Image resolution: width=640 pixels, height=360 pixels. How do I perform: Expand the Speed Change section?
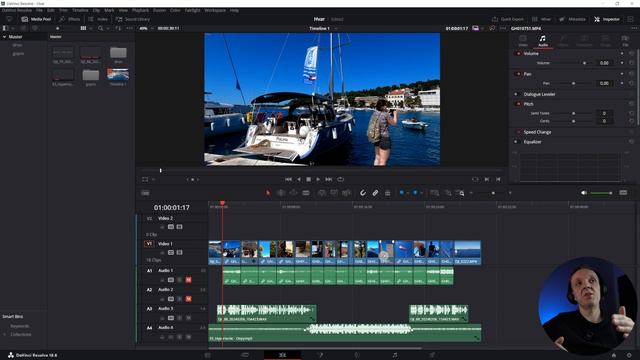click(537, 132)
